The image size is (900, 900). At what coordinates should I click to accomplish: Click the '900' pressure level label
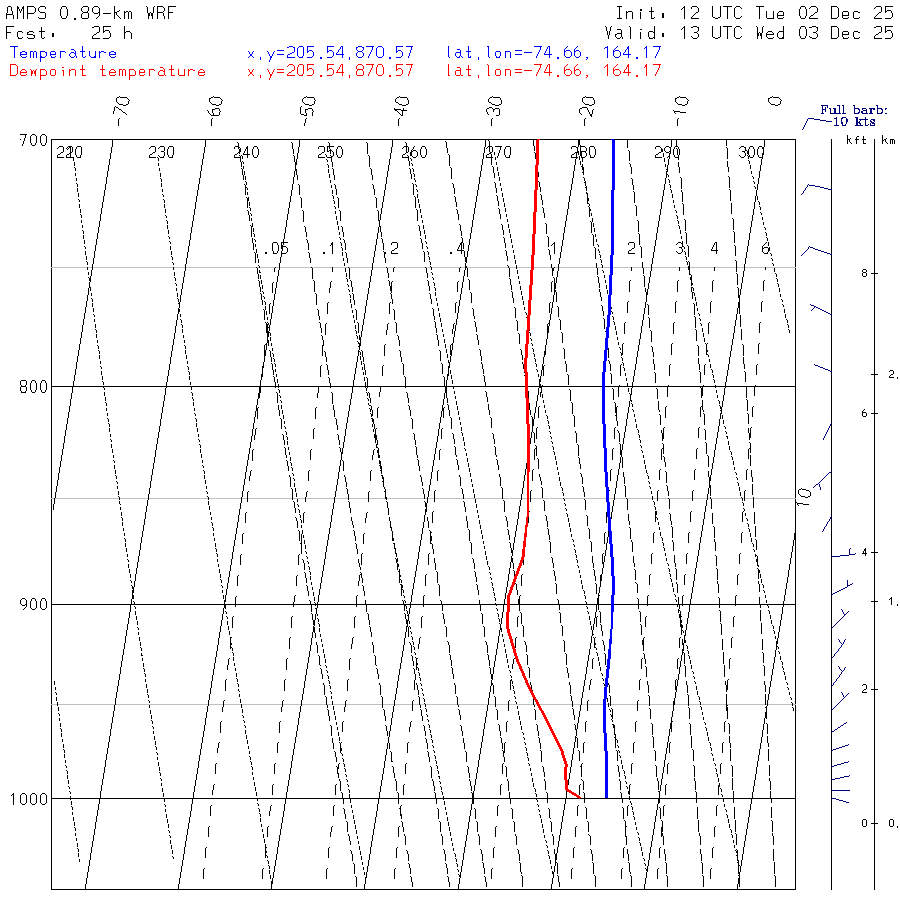click(x=33, y=604)
